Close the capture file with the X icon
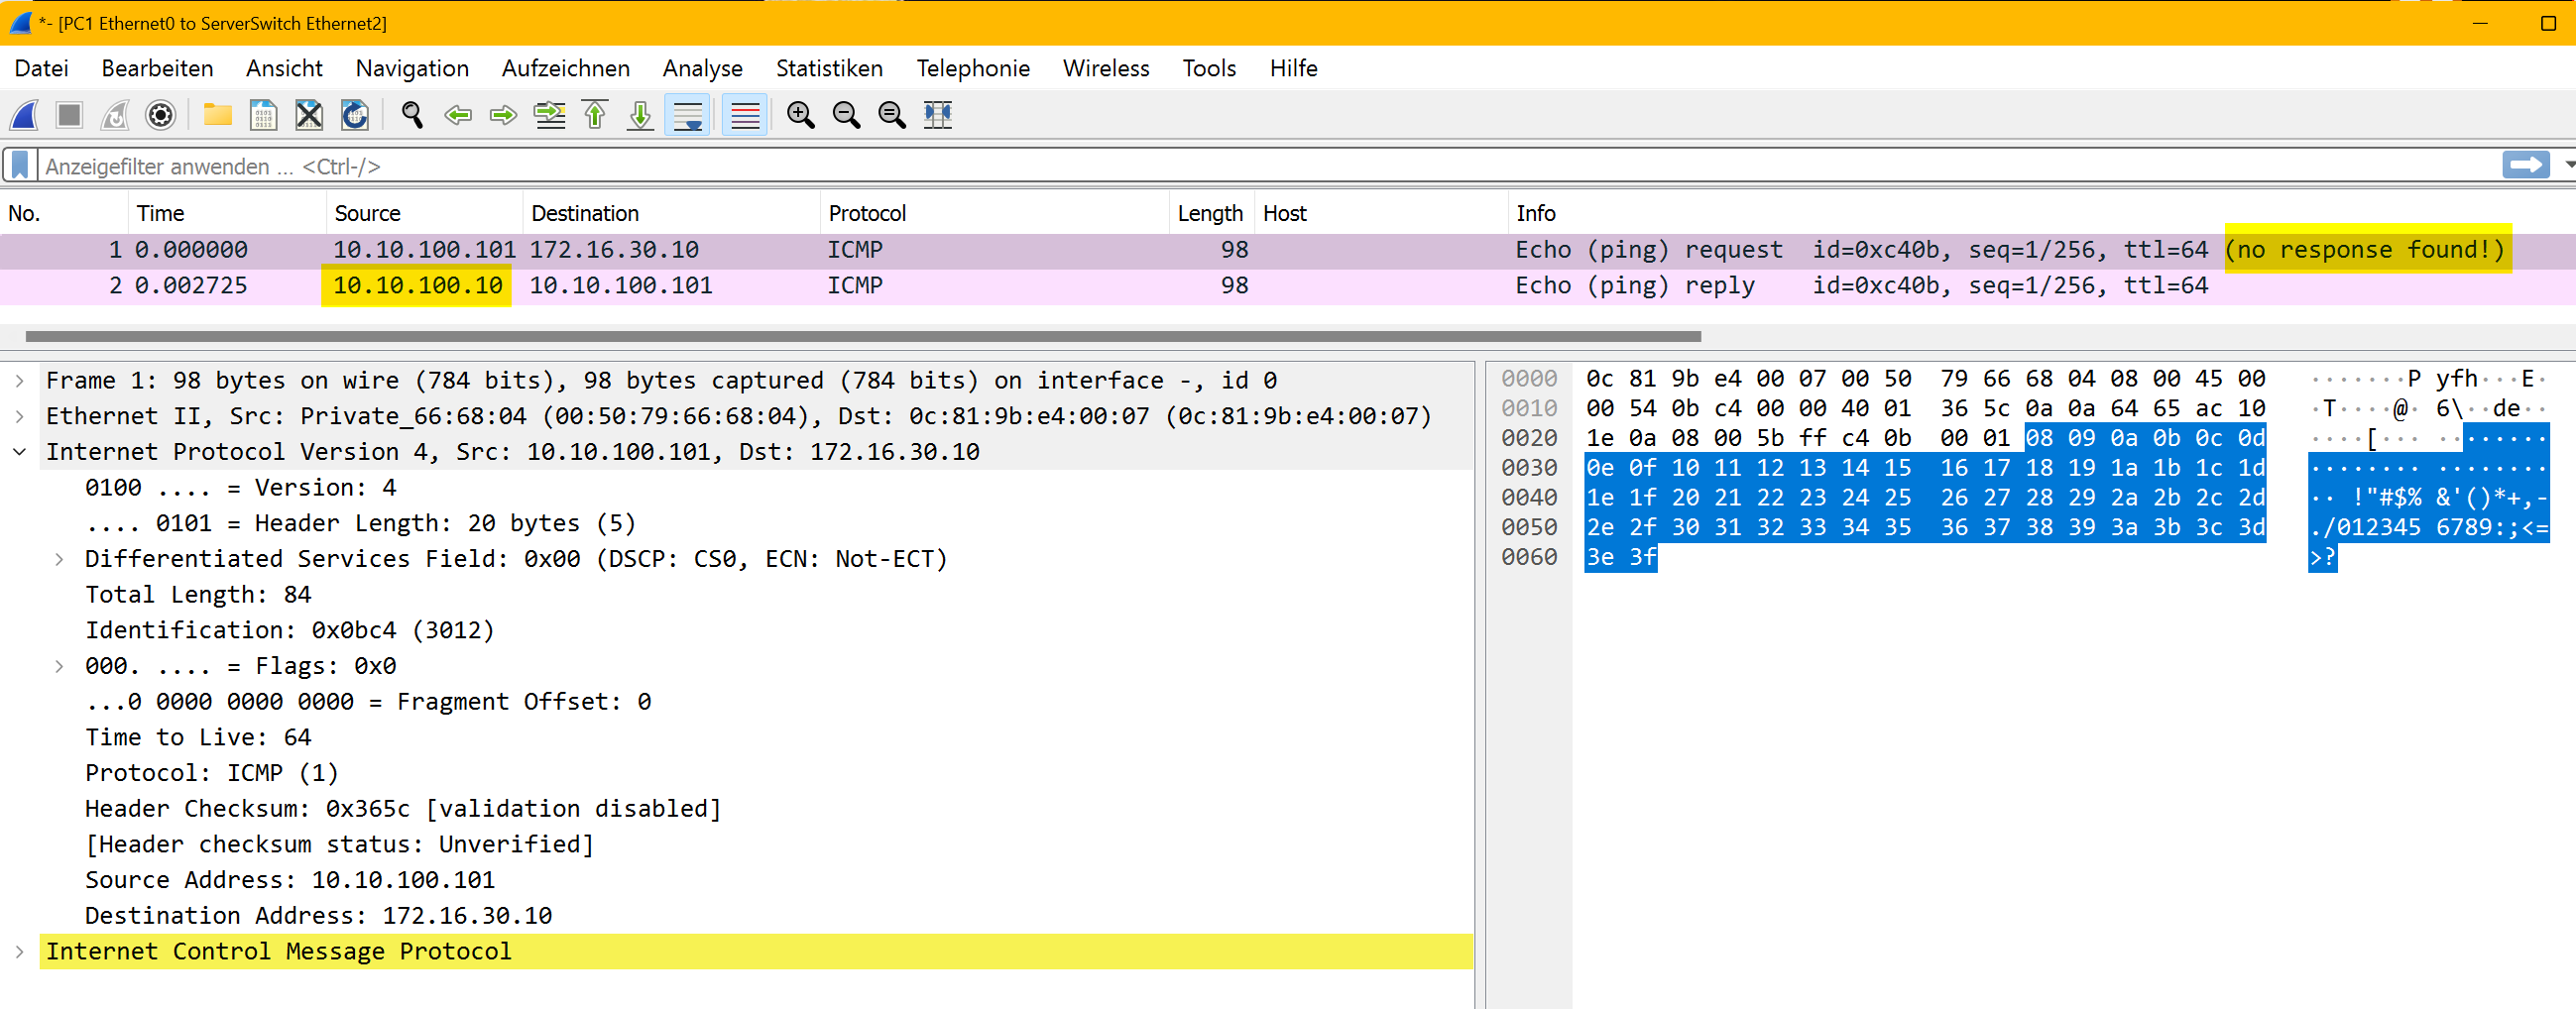 pos(309,115)
